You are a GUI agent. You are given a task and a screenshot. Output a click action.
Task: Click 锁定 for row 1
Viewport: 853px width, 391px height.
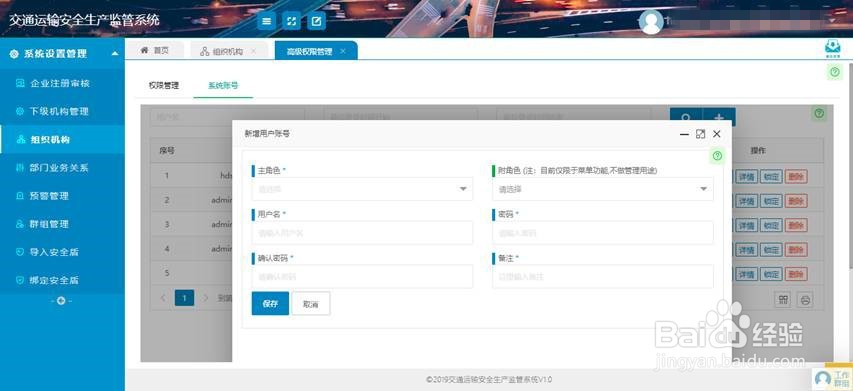tap(770, 177)
